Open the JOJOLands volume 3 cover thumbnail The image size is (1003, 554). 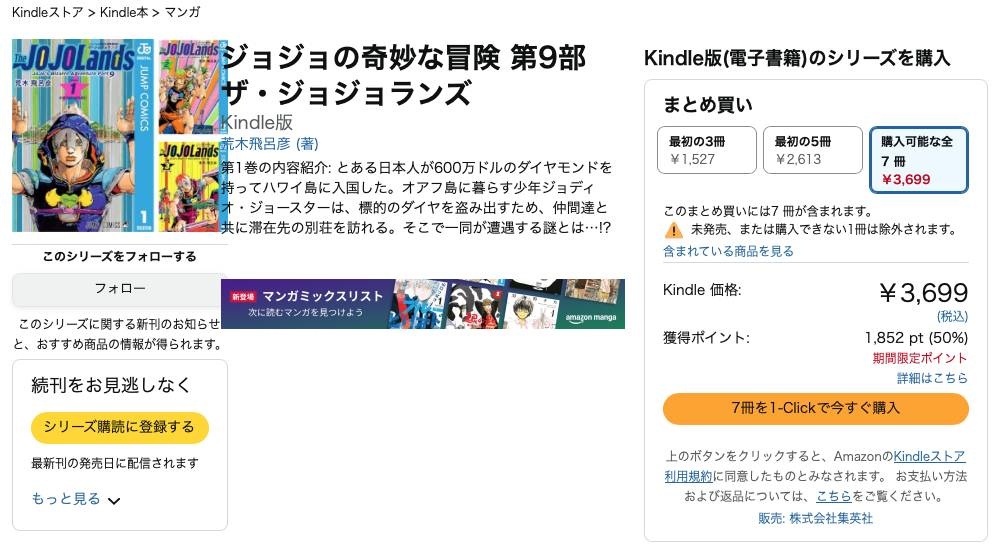189,186
